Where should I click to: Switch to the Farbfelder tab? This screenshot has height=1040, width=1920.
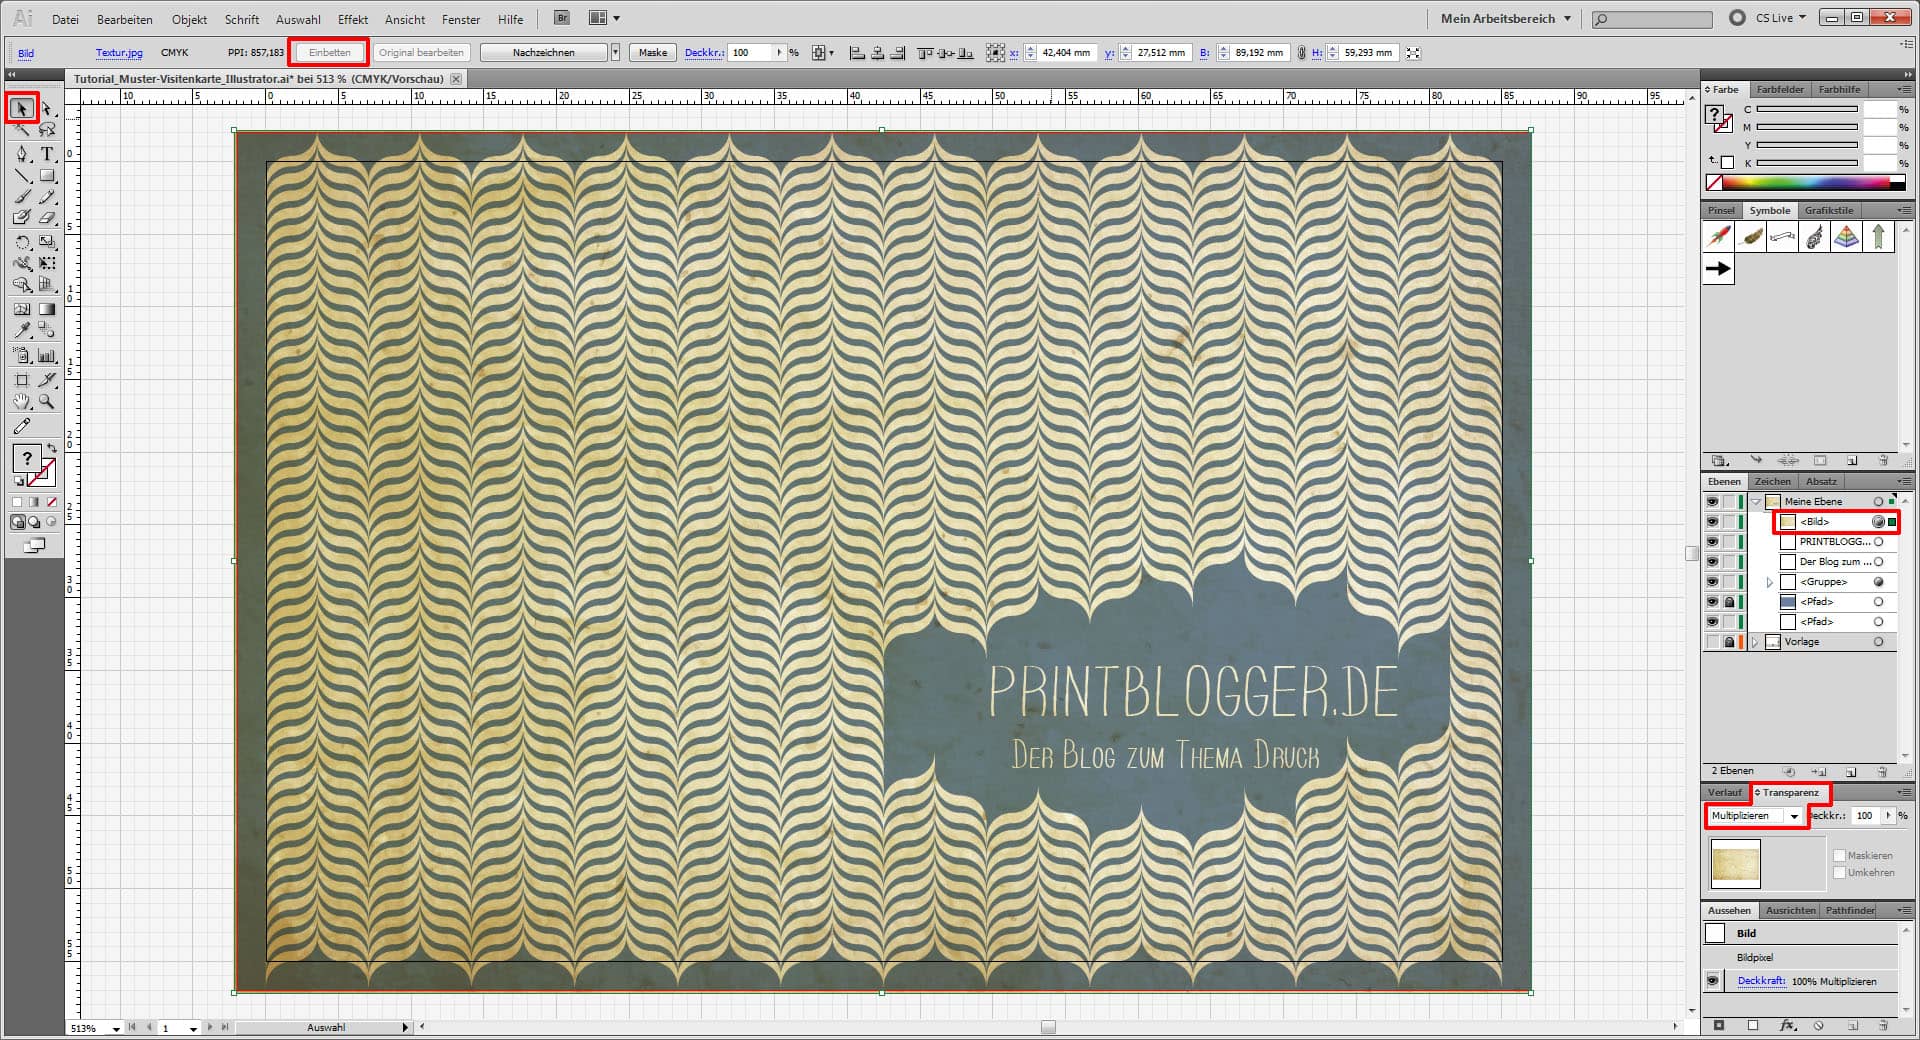click(1781, 90)
